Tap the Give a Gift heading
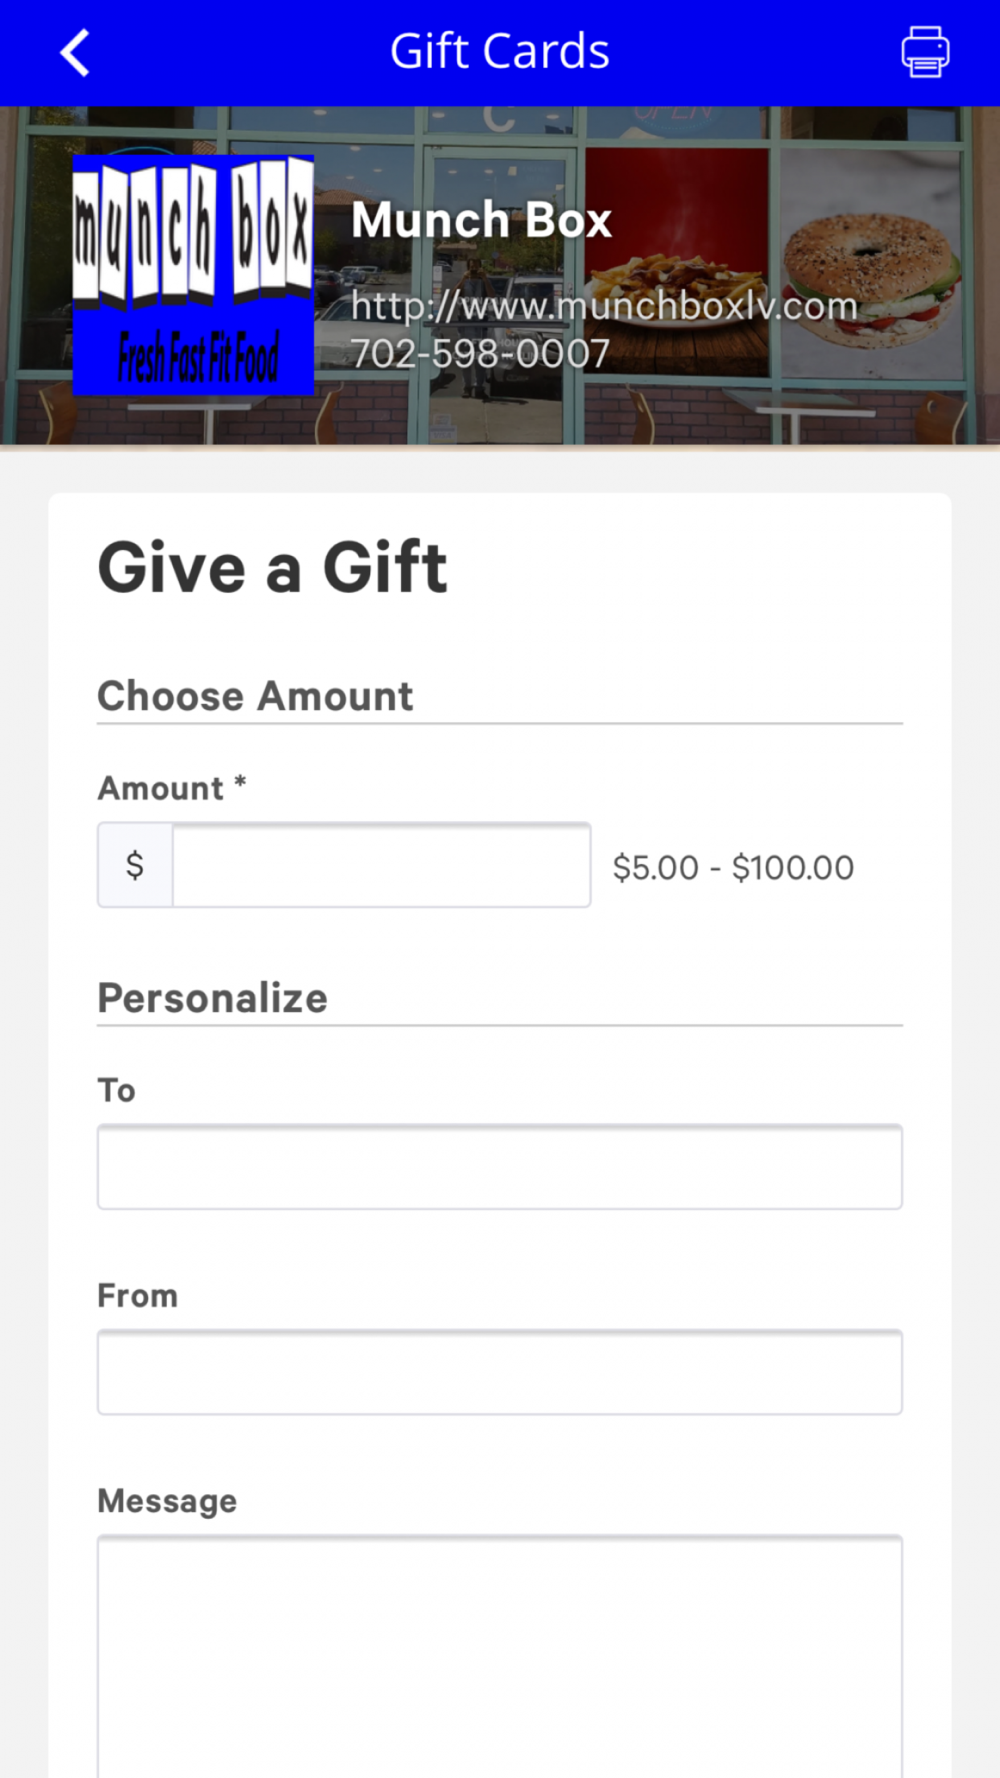This screenshot has width=1000, height=1778. point(272,568)
